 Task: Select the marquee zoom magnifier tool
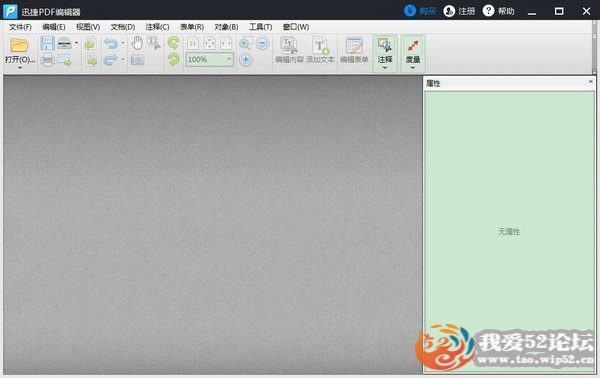[245, 43]
